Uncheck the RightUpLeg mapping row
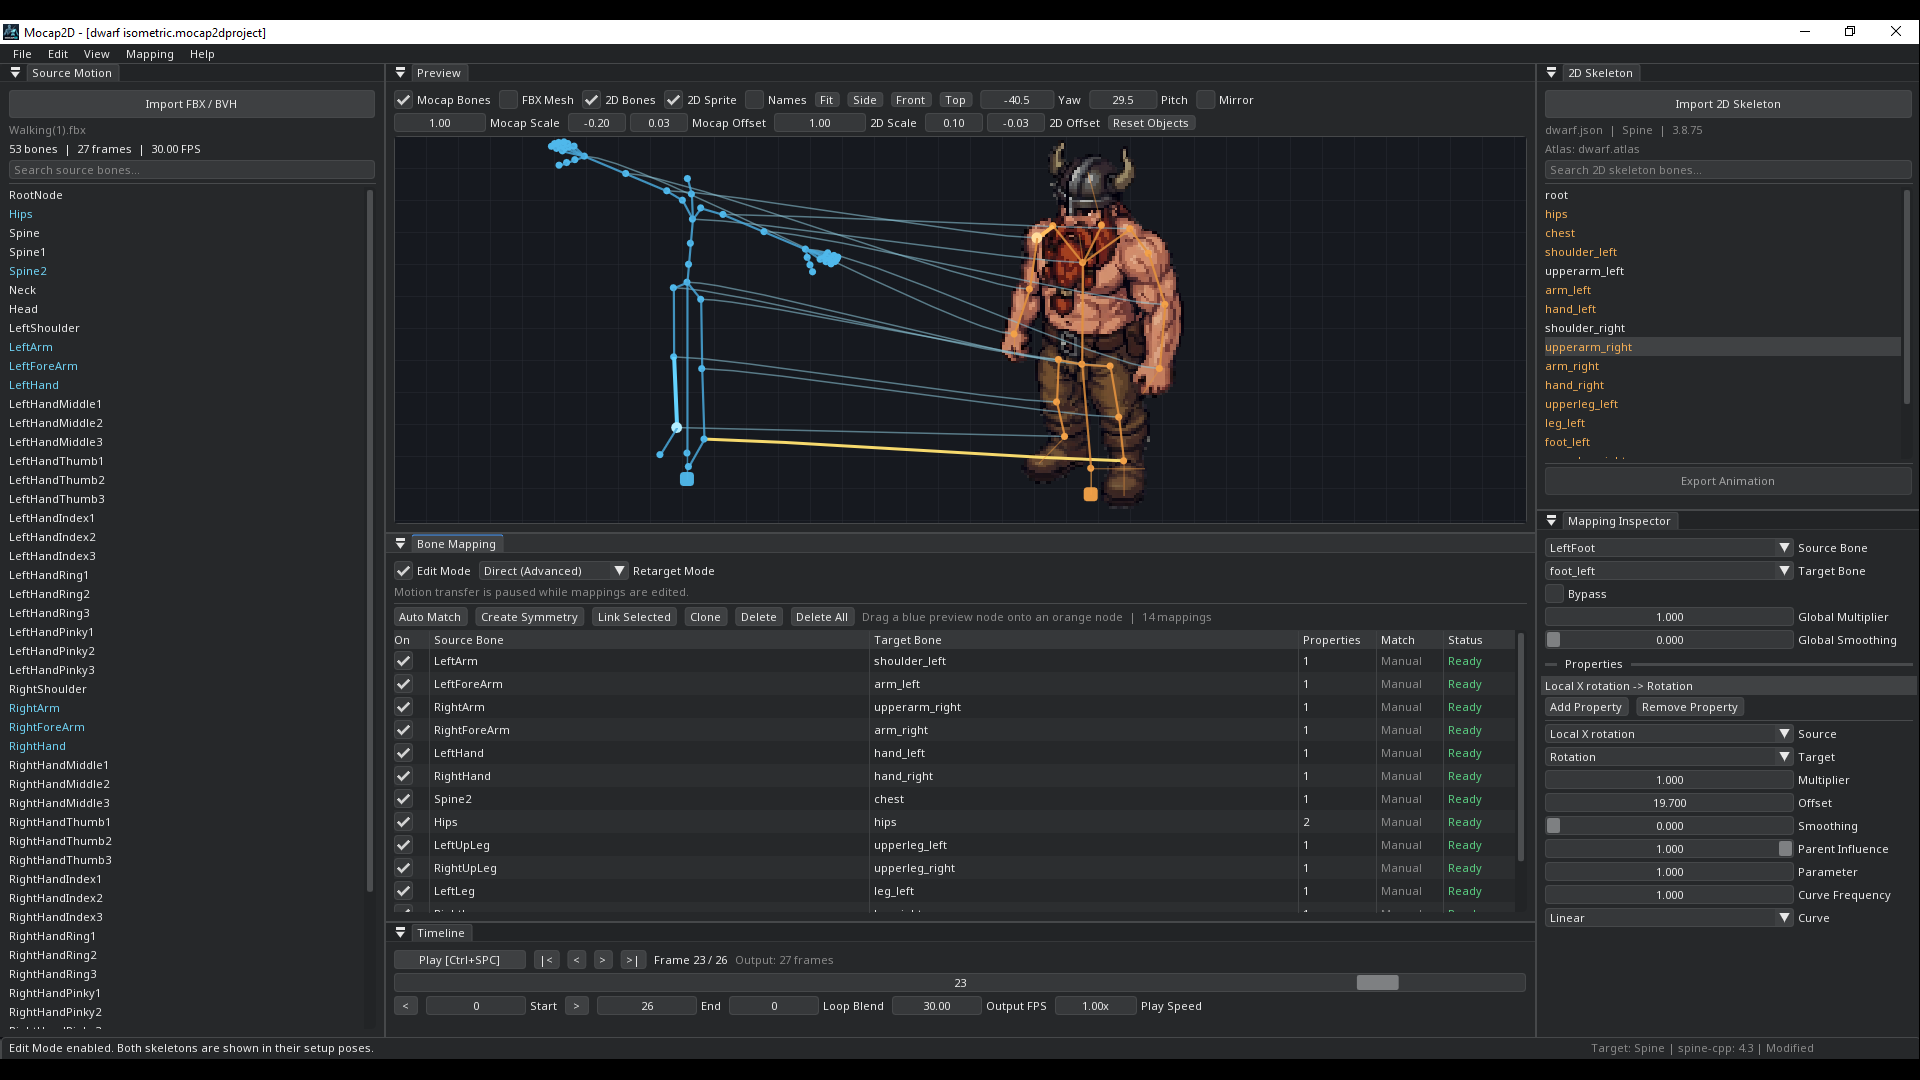This screenshot has width=1920, height=1080. (x=404, y=868)
